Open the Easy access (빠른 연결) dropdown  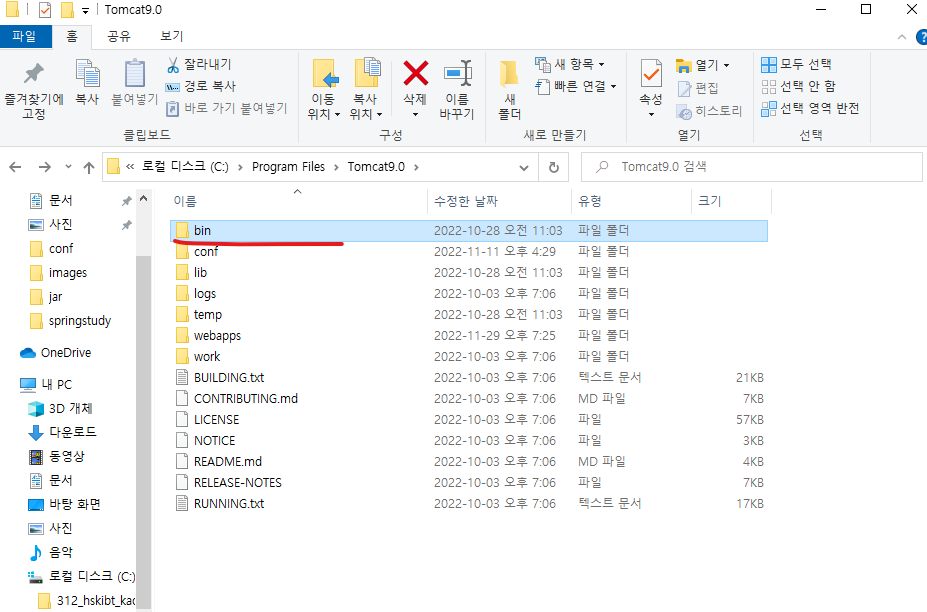click(575, 86)
